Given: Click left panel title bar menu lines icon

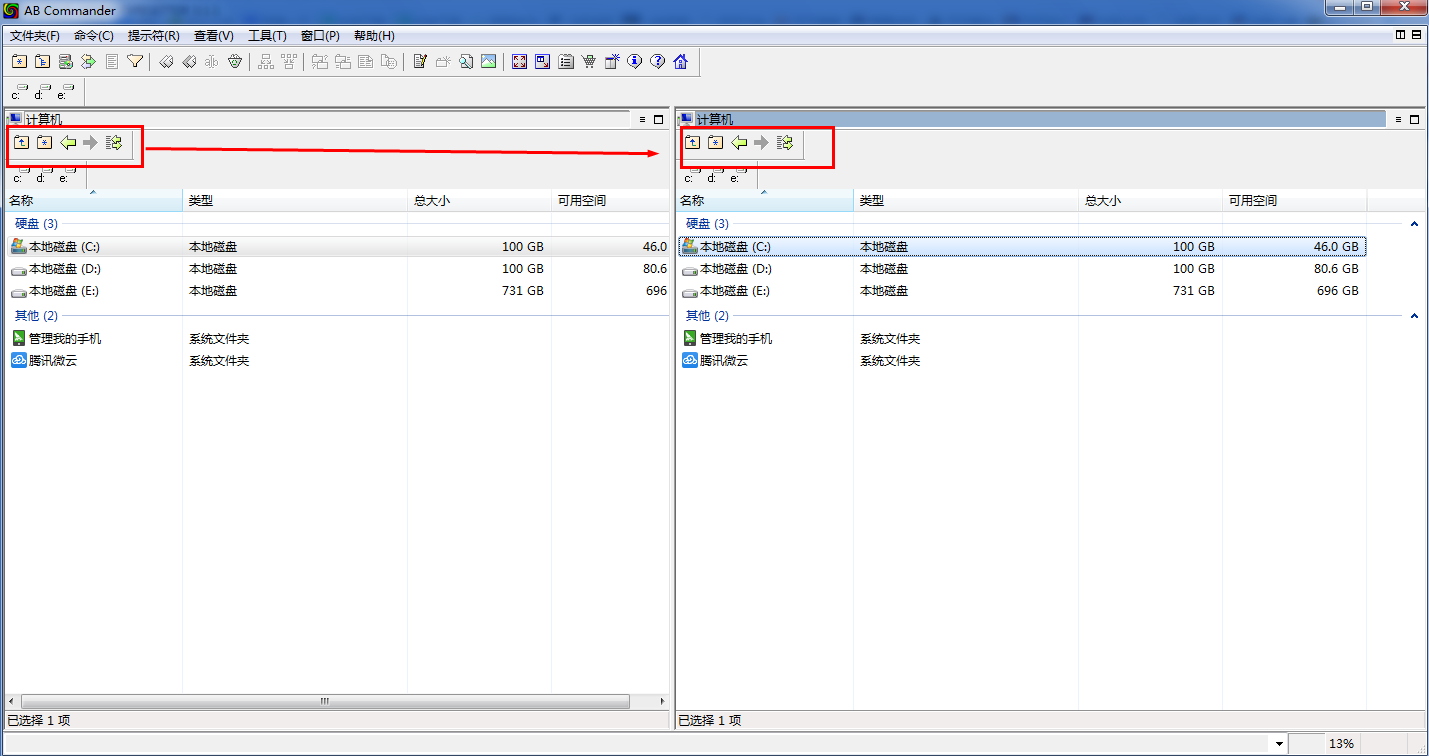Looking at the screenshot, I should click(642, 119).
